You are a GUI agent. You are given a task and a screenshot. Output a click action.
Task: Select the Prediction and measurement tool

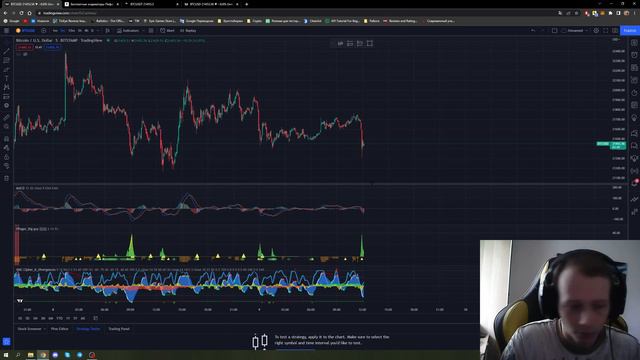(6, 97)
